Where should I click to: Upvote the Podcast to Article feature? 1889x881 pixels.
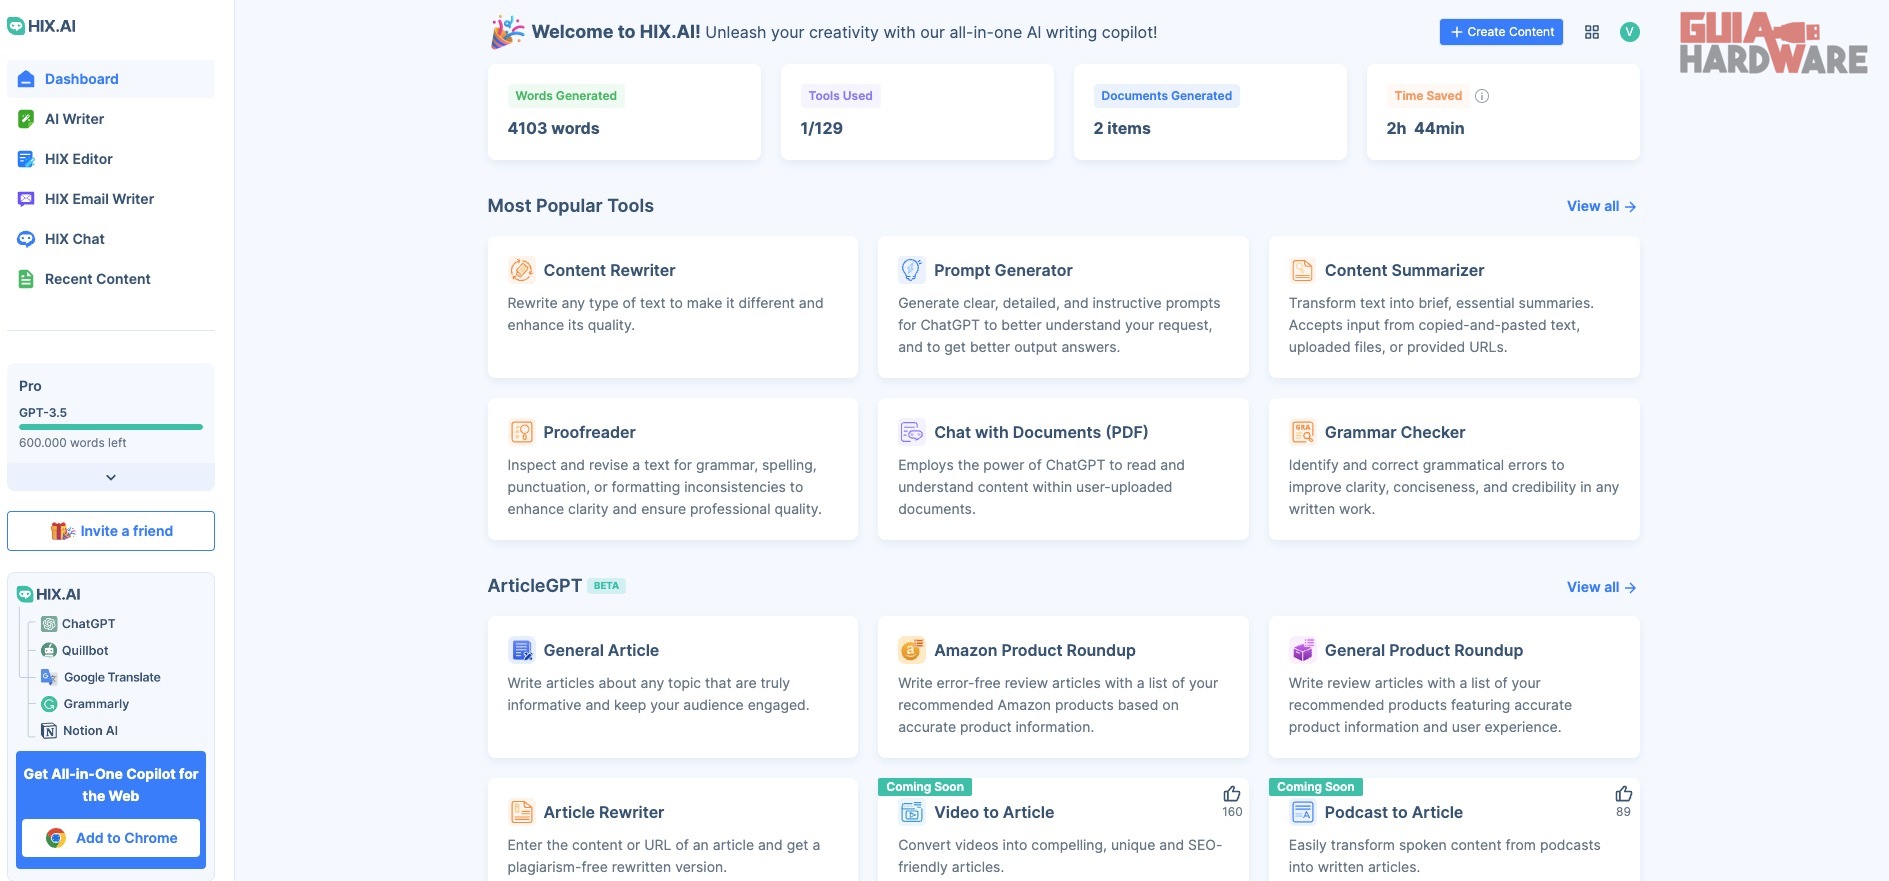1623,794
